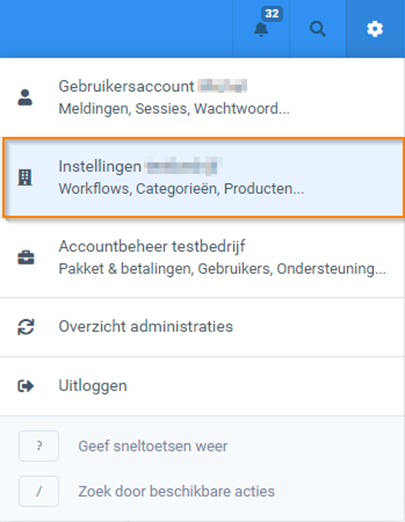
Task: Choose Uitloggen to log out
Action: click(202, 386)
